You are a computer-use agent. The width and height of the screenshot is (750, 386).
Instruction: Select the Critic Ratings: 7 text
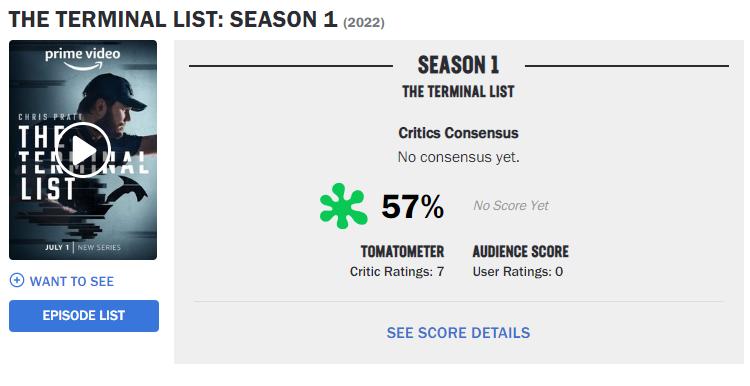(x=397, y=272)
